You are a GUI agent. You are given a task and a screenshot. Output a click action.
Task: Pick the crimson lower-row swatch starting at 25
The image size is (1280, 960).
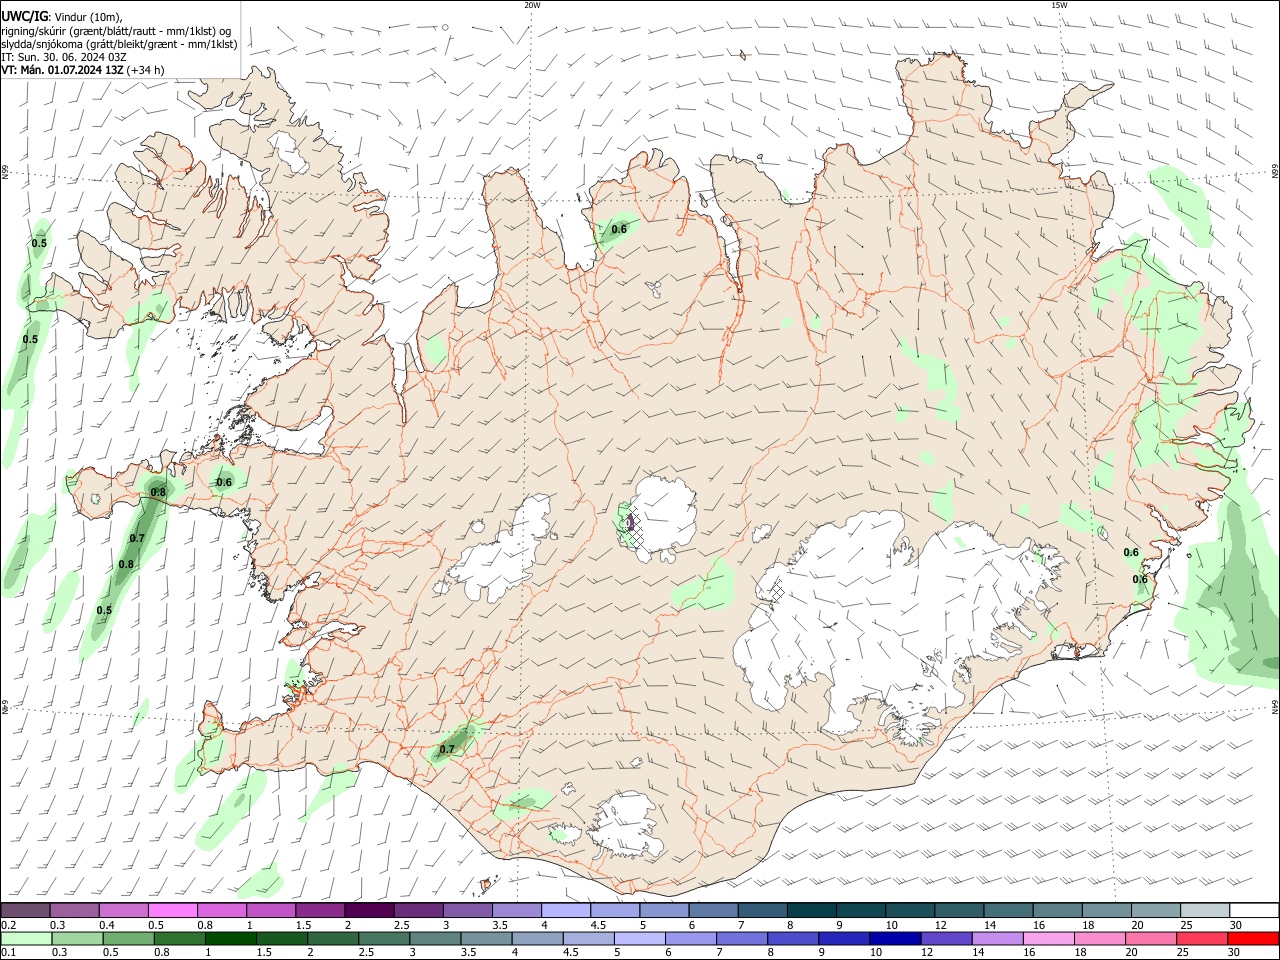(1202, 938)
